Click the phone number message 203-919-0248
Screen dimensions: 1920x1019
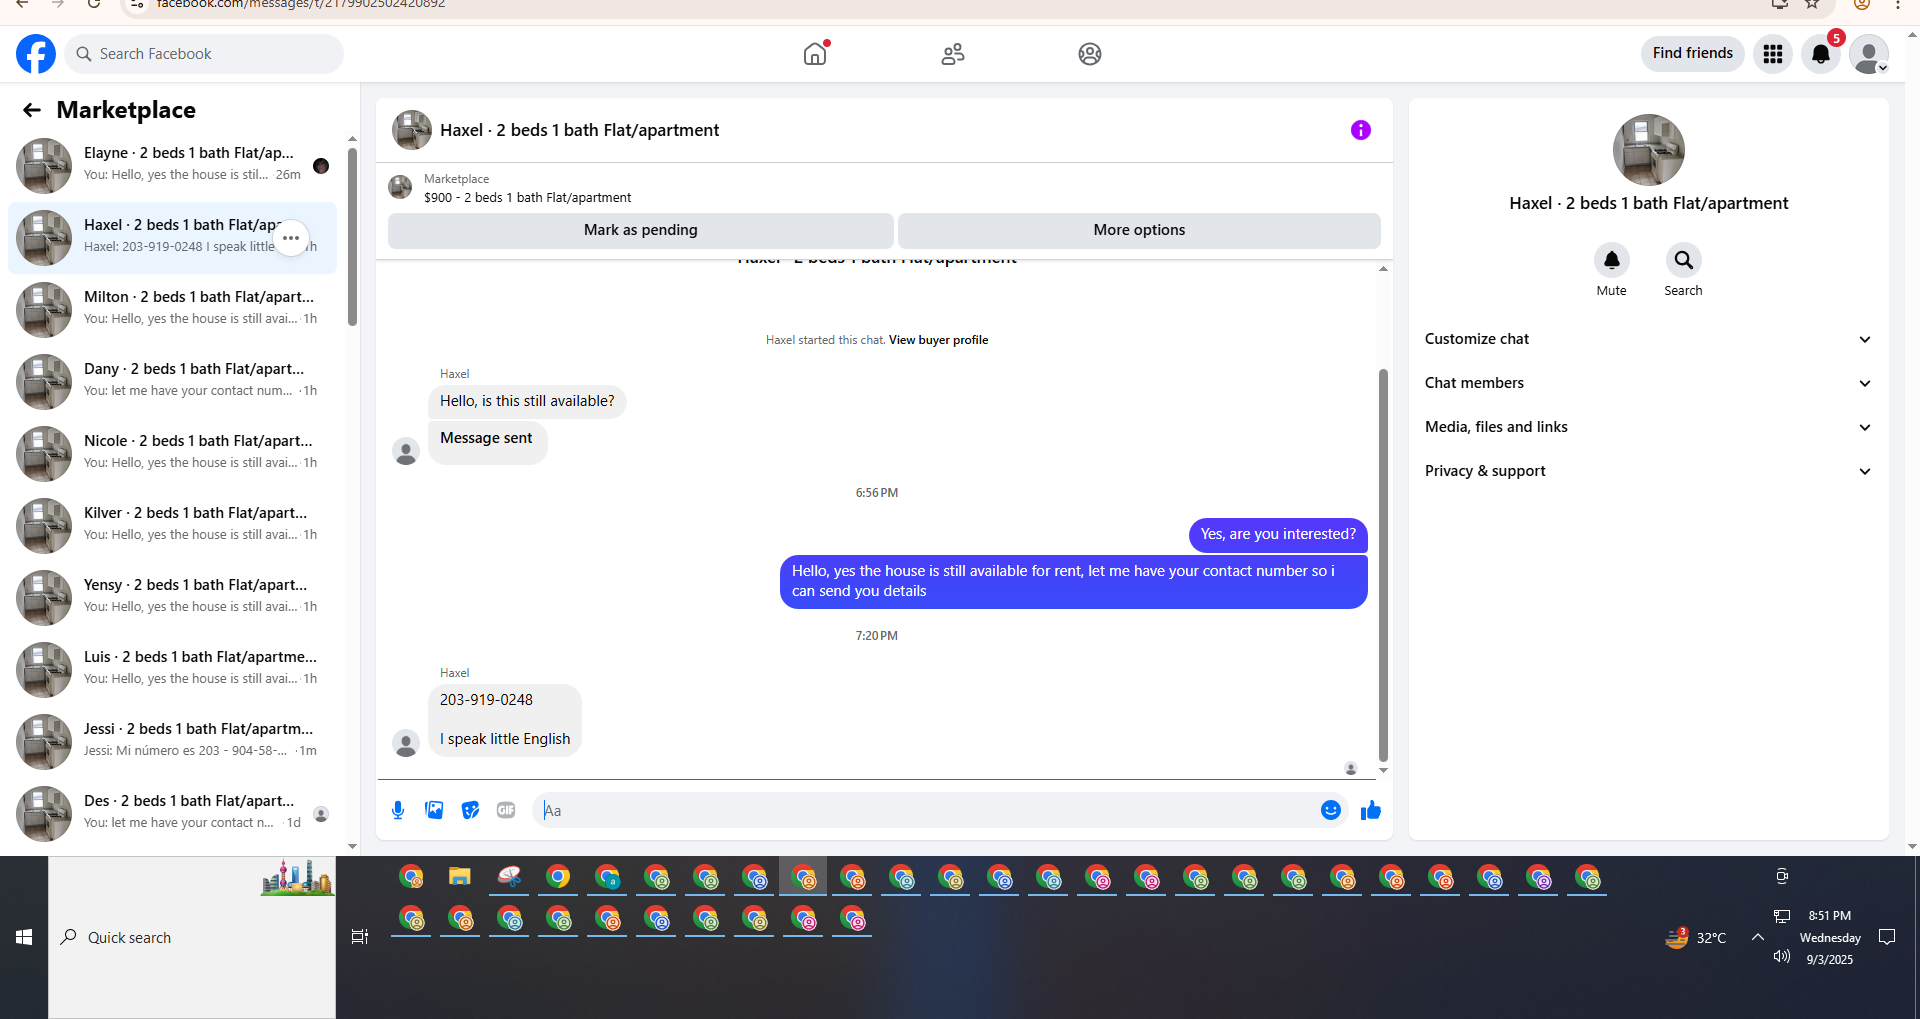click(x=486, y=700)
